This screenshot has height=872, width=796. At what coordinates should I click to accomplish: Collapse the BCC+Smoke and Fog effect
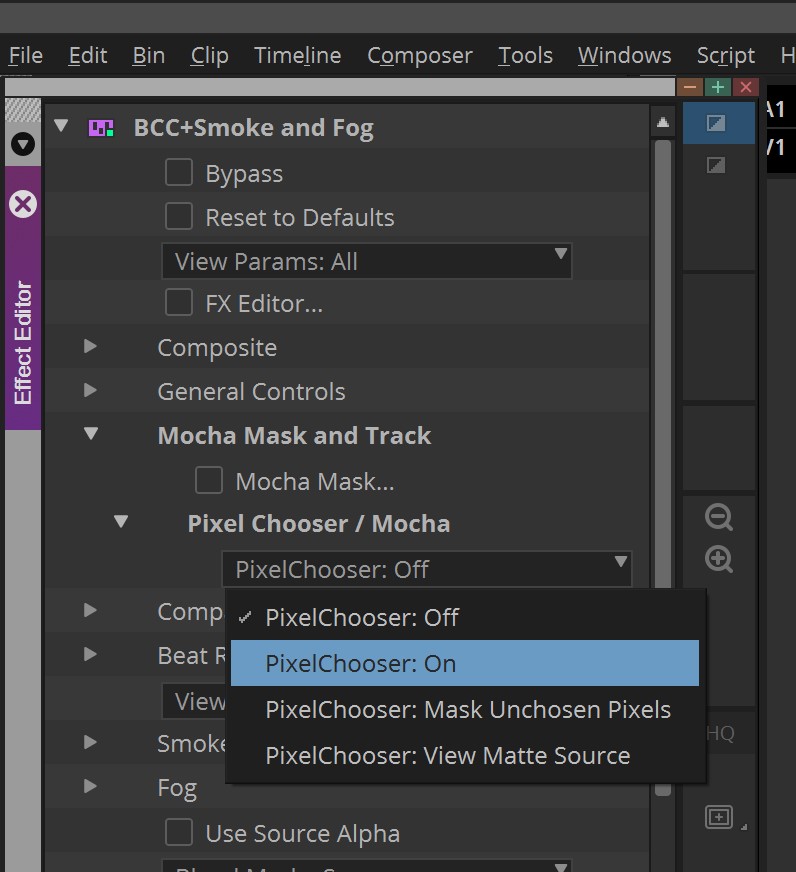(x=61, y=126)
